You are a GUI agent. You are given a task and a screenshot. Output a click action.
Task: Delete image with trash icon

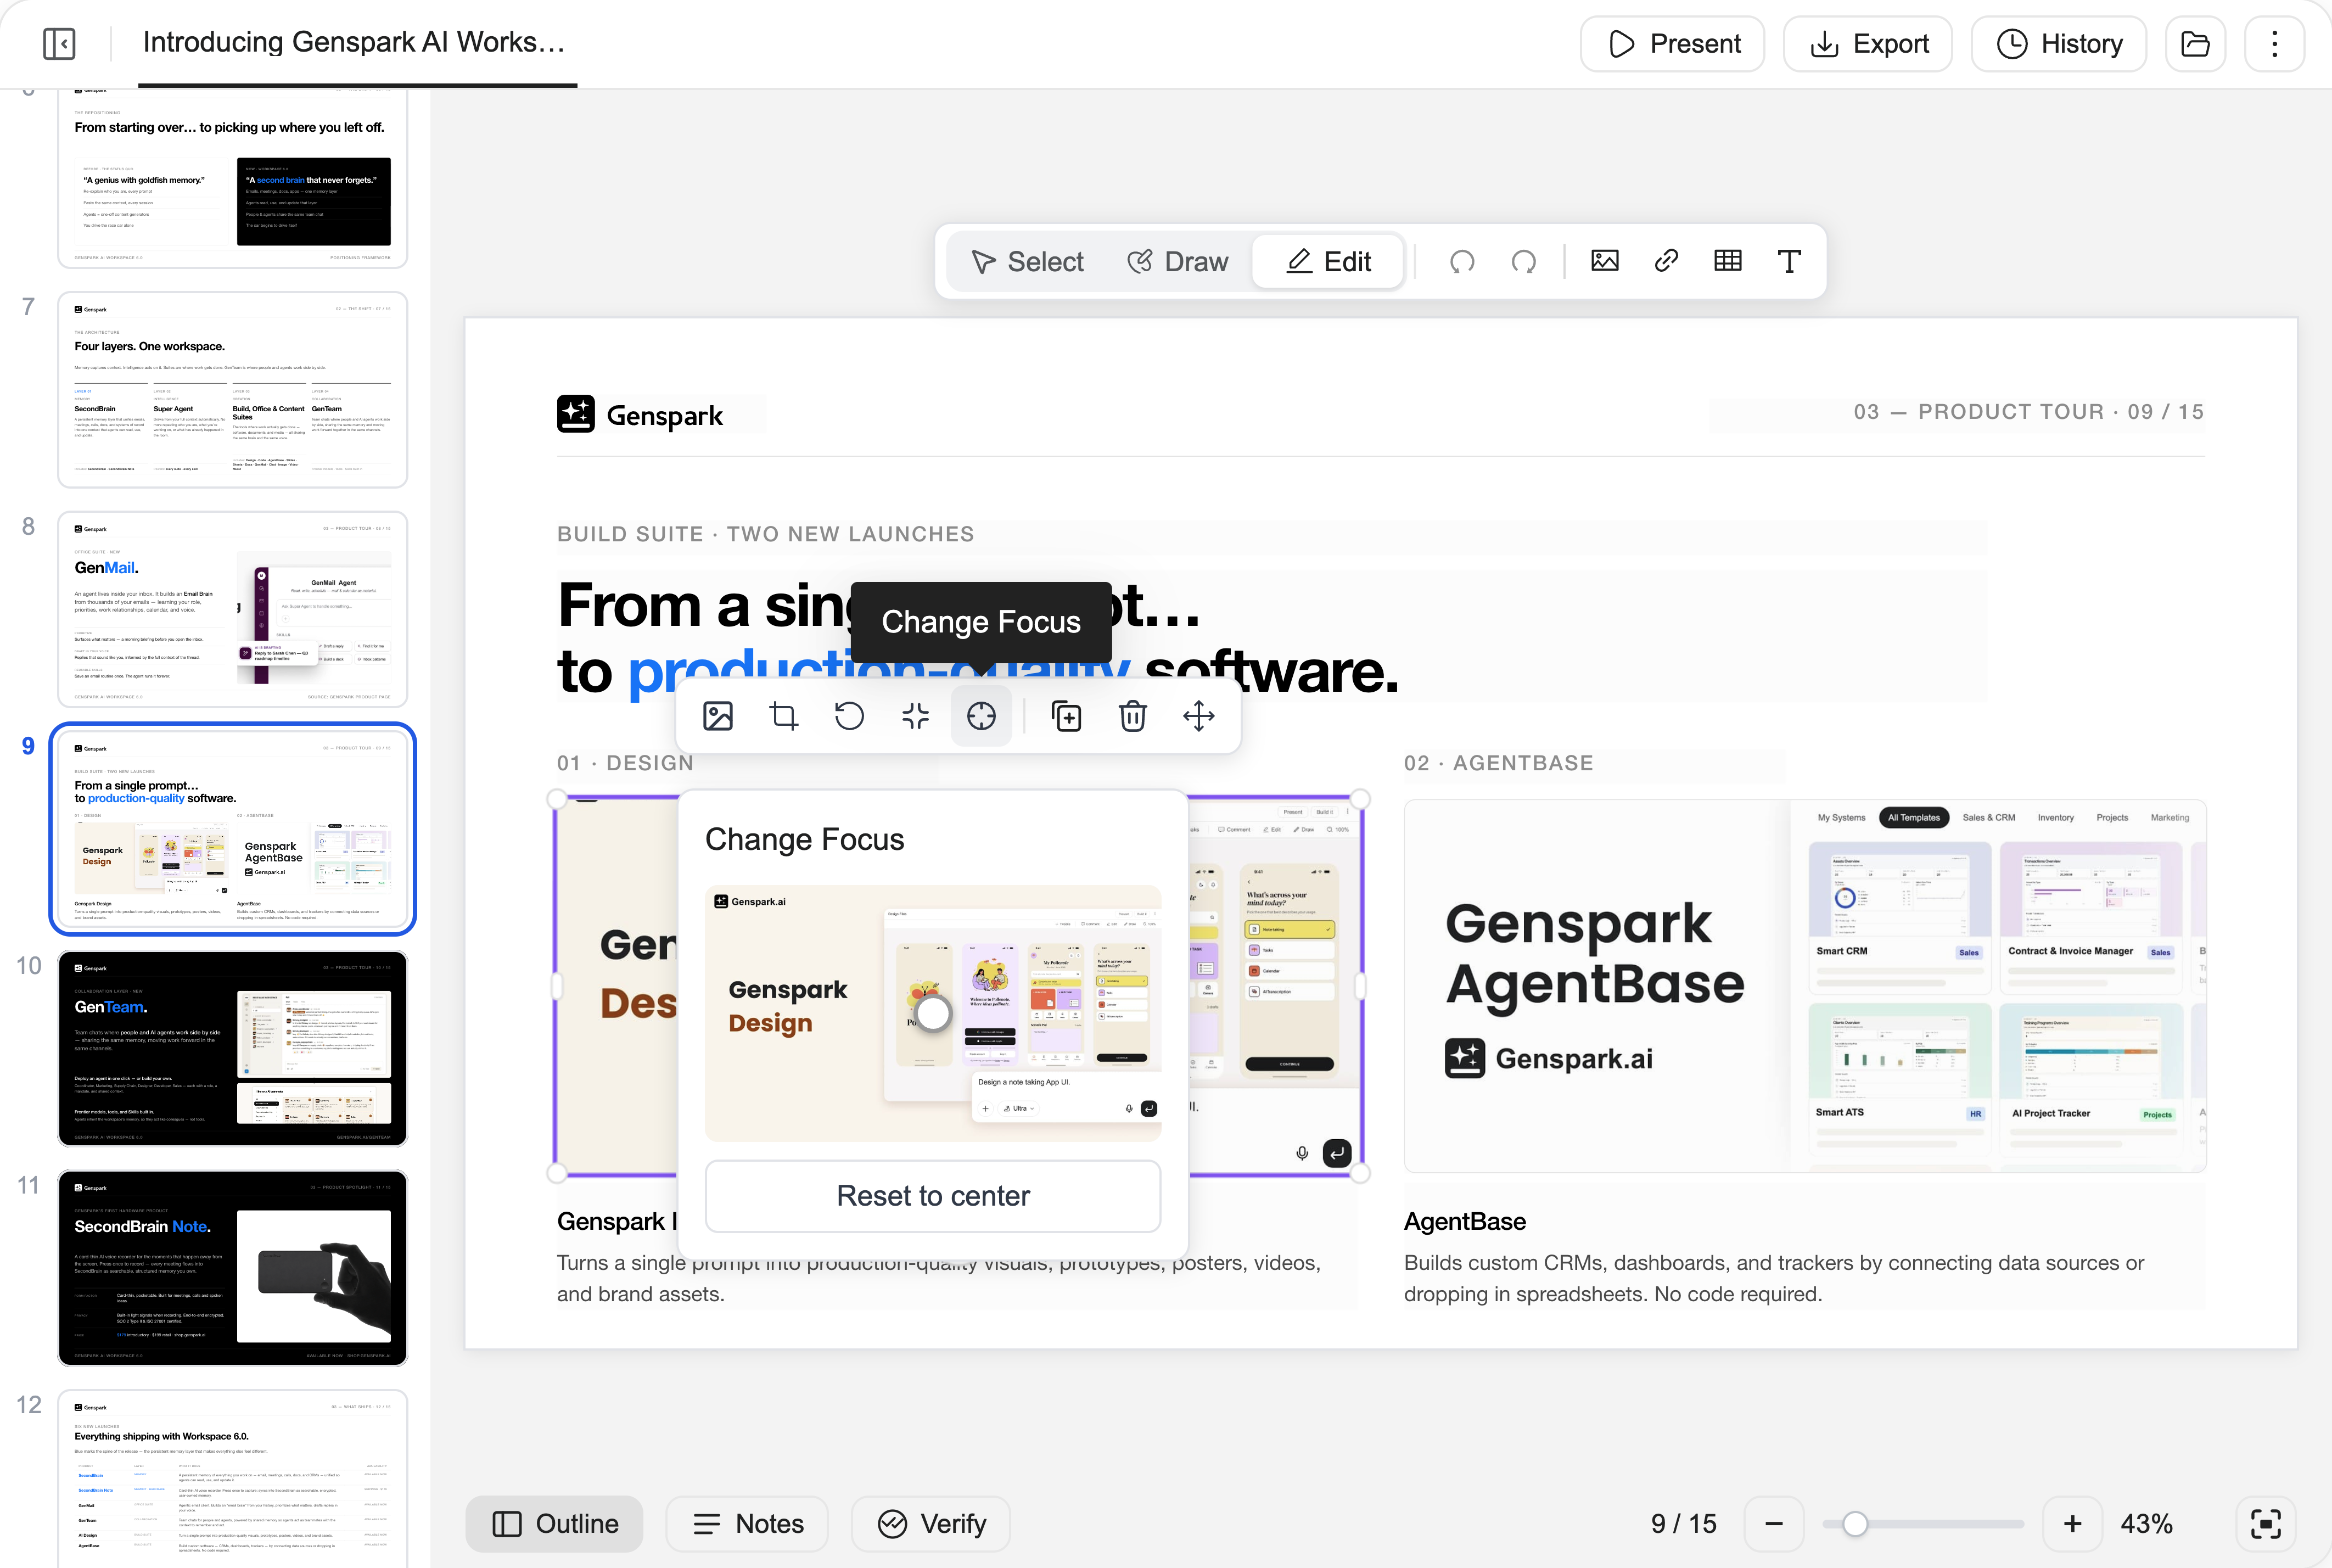click(x=1133, y=716)
